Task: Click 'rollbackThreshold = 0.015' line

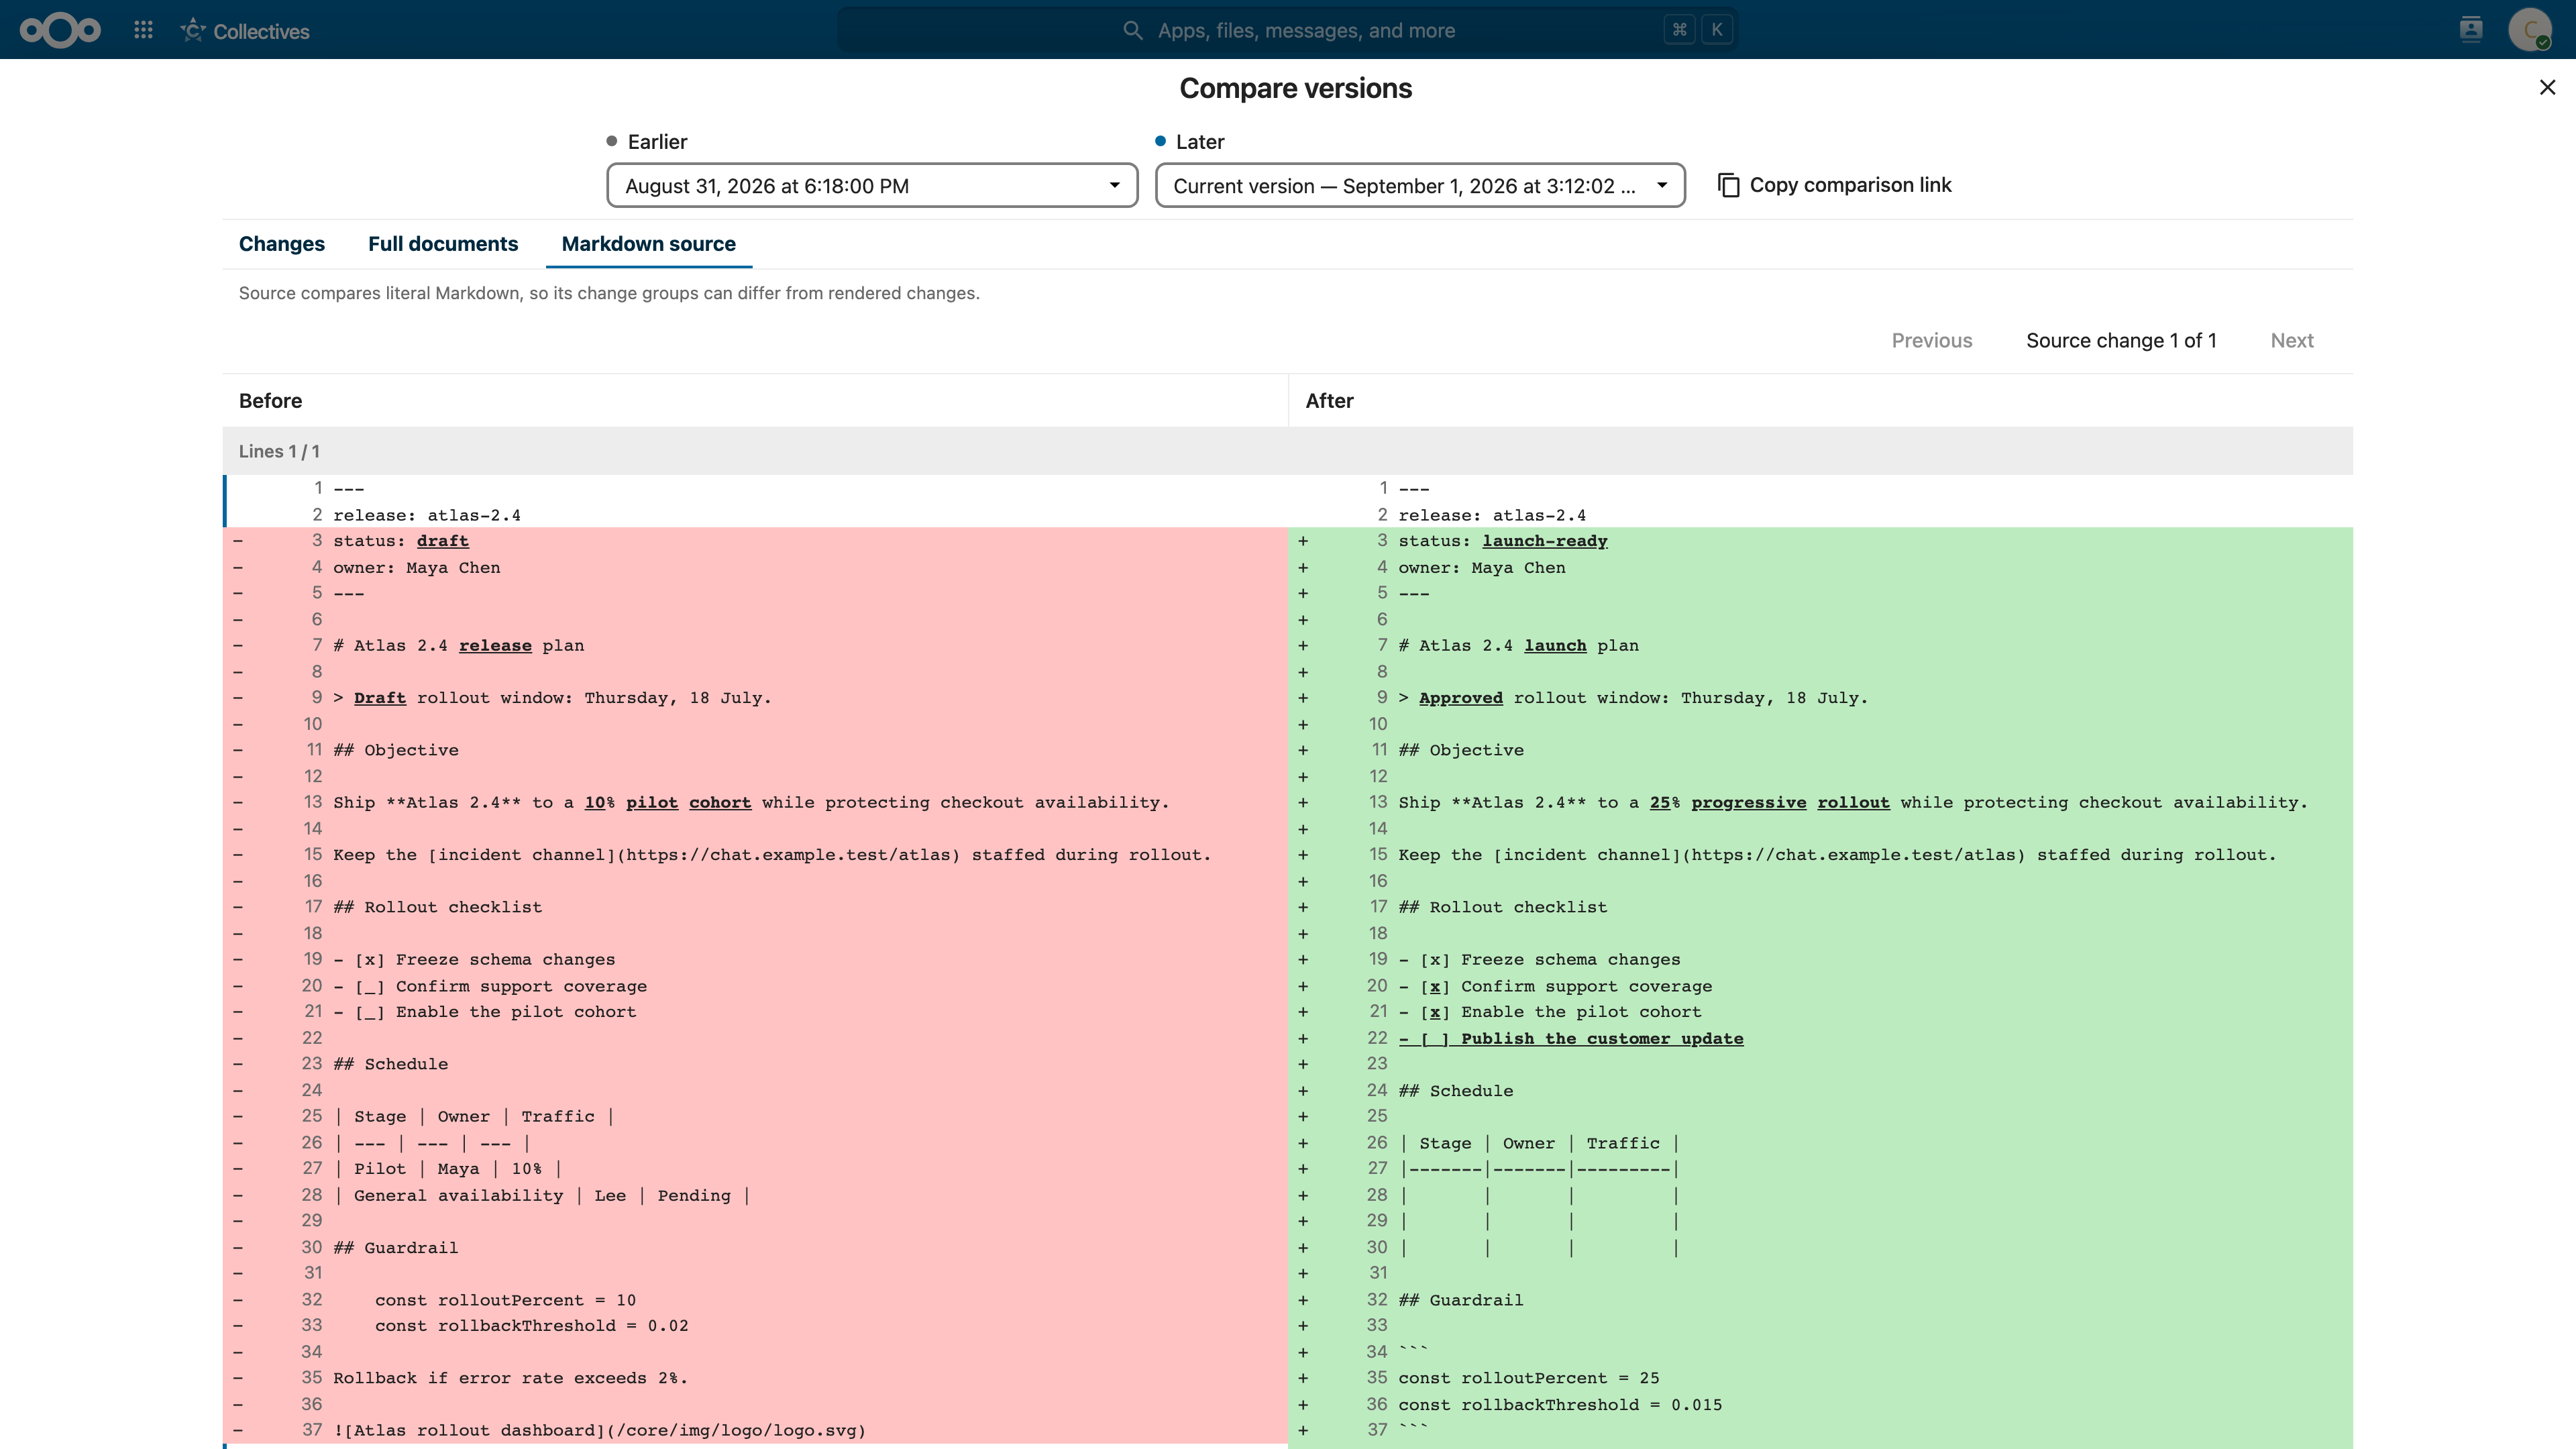Action: (1560, 1405)
